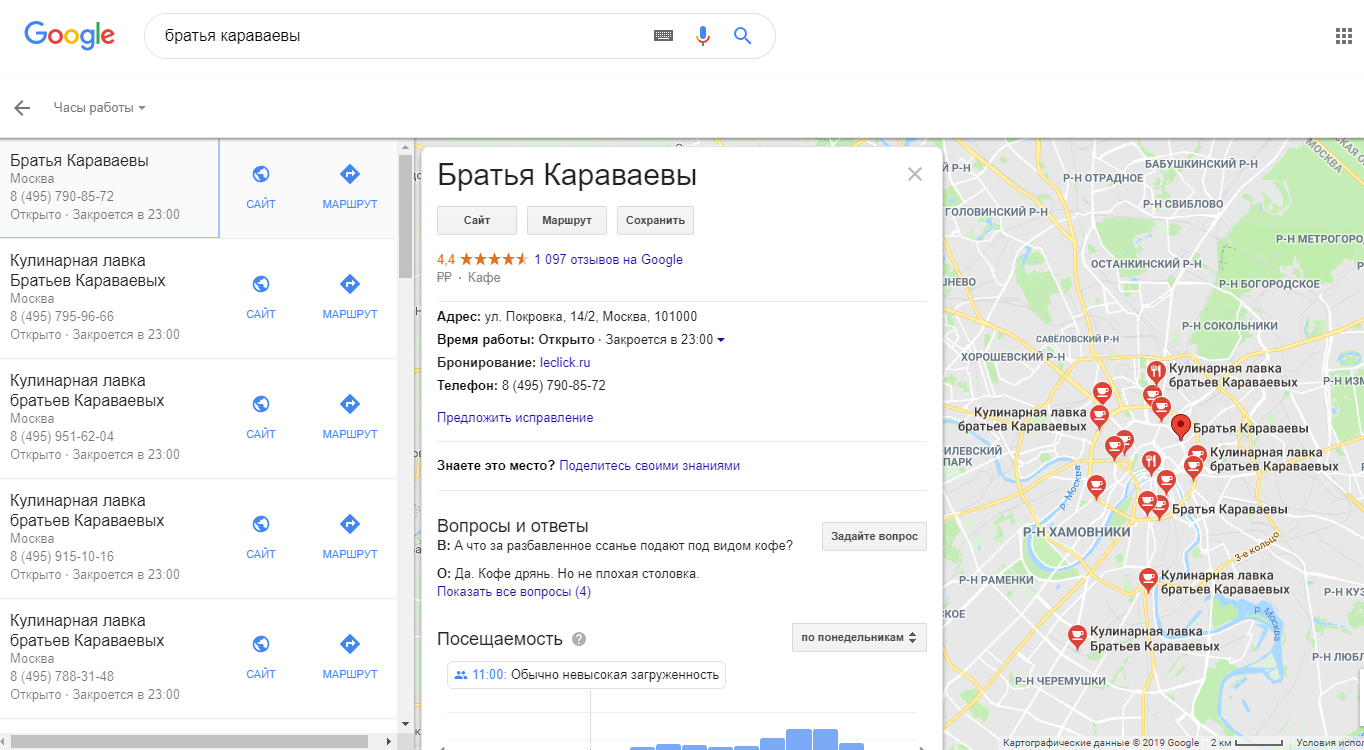The height and width of the screenshot is (750, 1364).
Task: Close the Братья Караваевы info panel
Action: 914,174
